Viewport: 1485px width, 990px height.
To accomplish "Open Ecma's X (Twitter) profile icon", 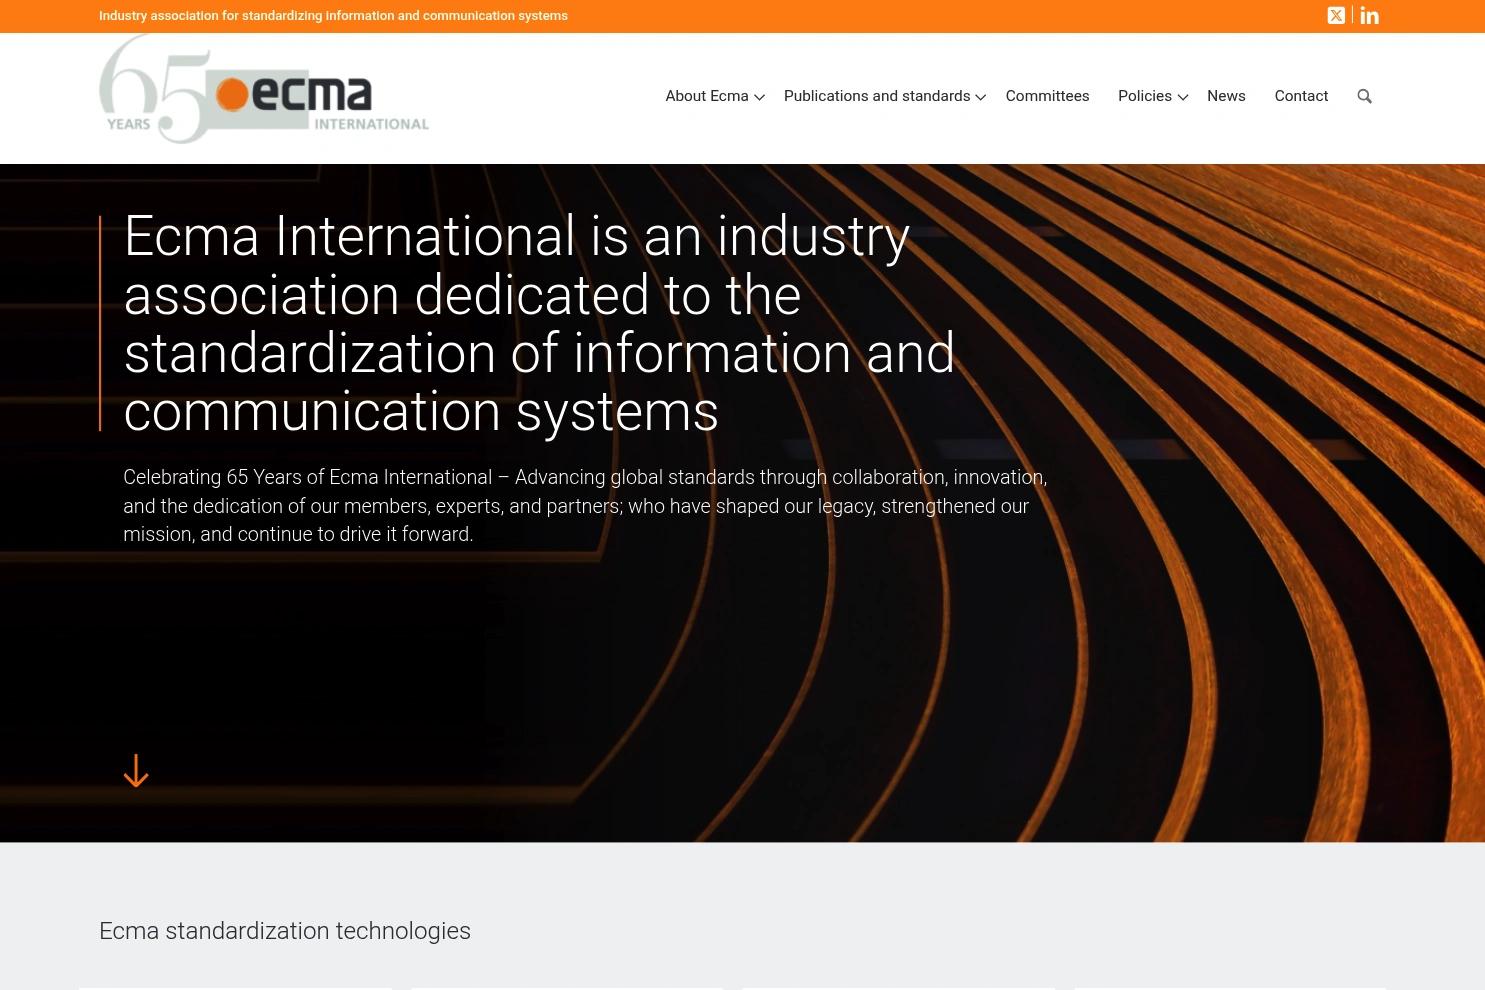I will (1336, 15).
